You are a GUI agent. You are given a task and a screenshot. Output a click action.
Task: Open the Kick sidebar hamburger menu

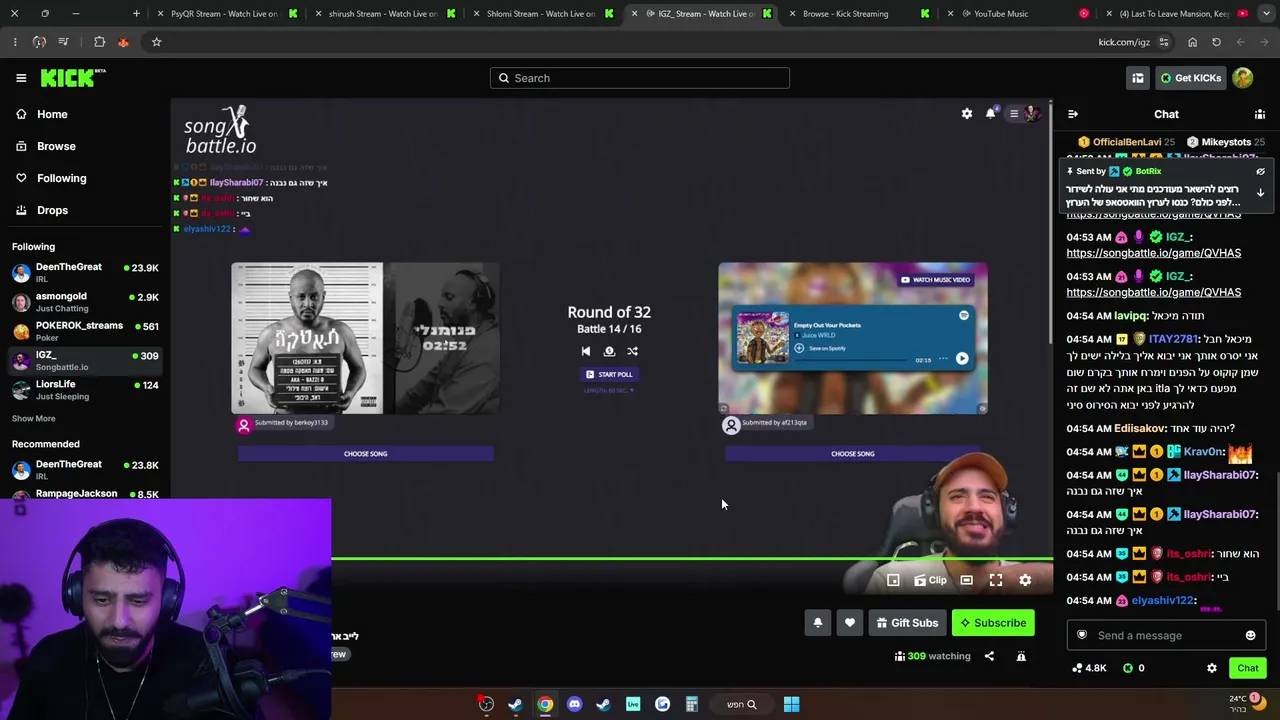21,78
